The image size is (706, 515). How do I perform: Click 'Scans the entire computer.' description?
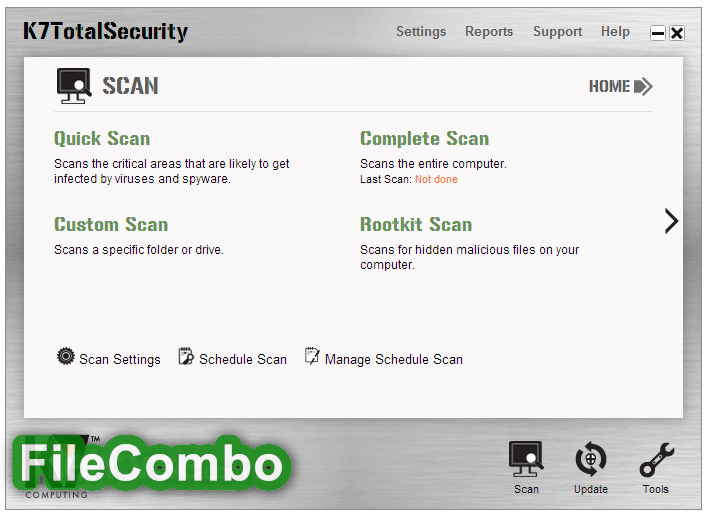pyautogui.click(x=433, y=163)
